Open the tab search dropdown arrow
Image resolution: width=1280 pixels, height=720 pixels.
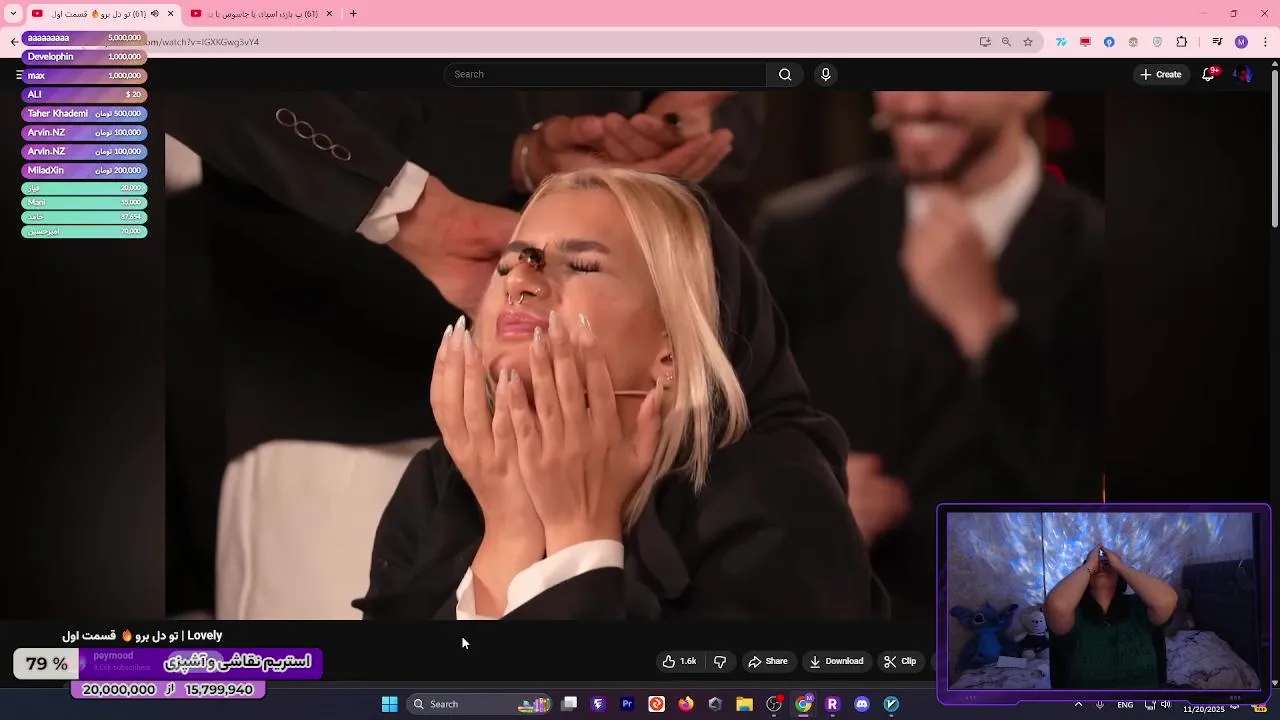13,14
